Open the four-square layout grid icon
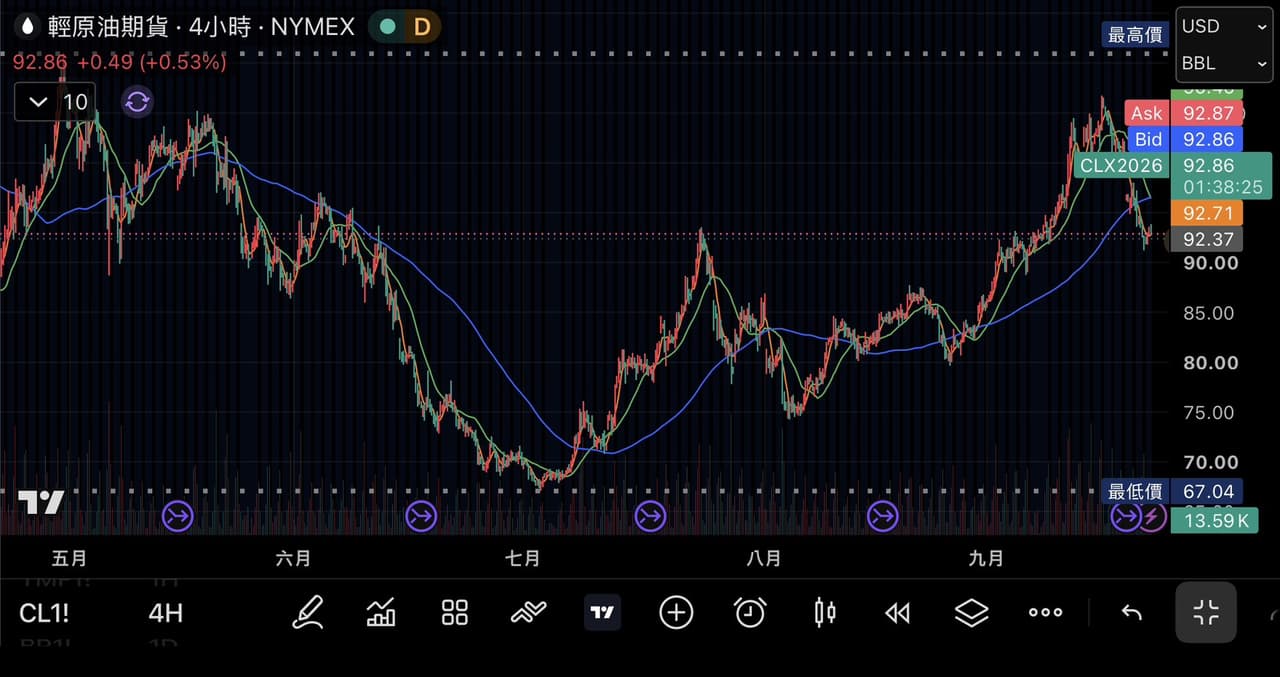Screen dimensions: 1280x677 point(455,613)
